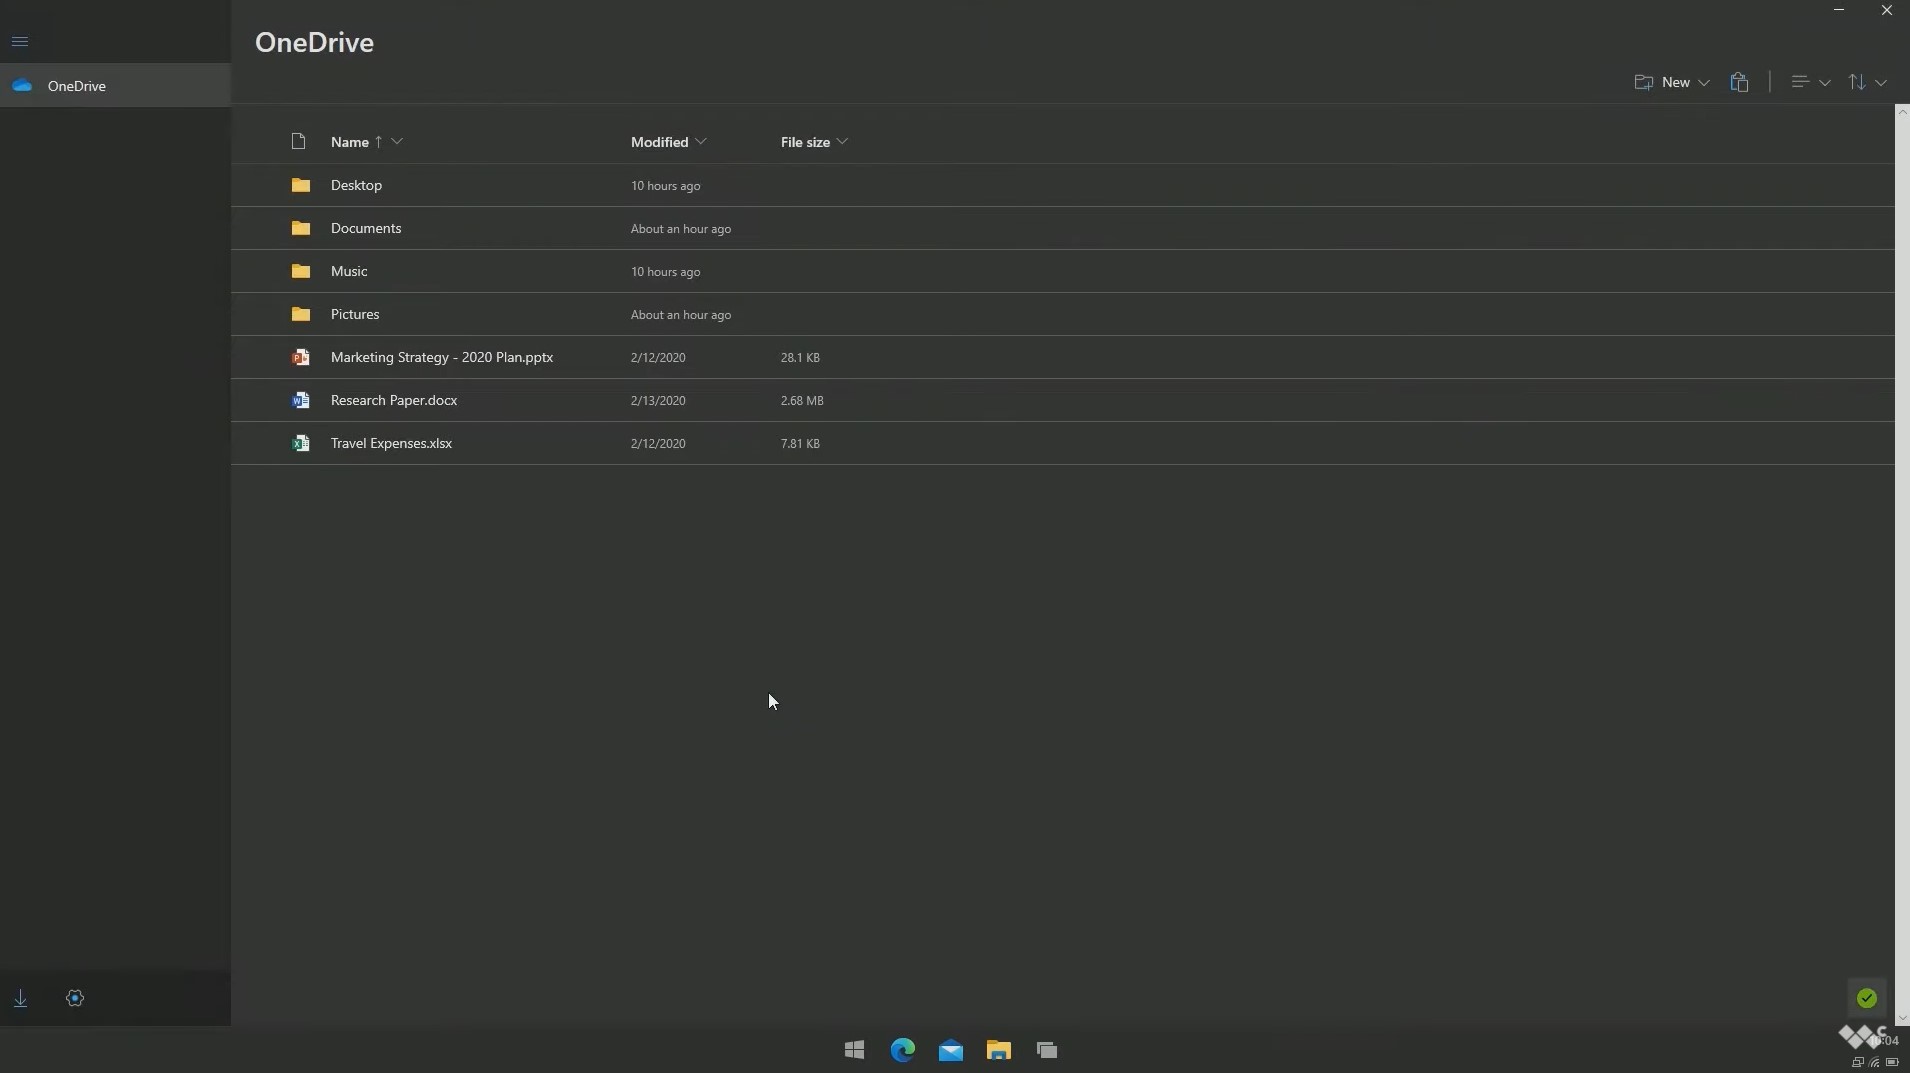The height and width of the screenshot is (1073, 1910).
Task: Sort by the Modified column header
Action: (x=659, y=142)
